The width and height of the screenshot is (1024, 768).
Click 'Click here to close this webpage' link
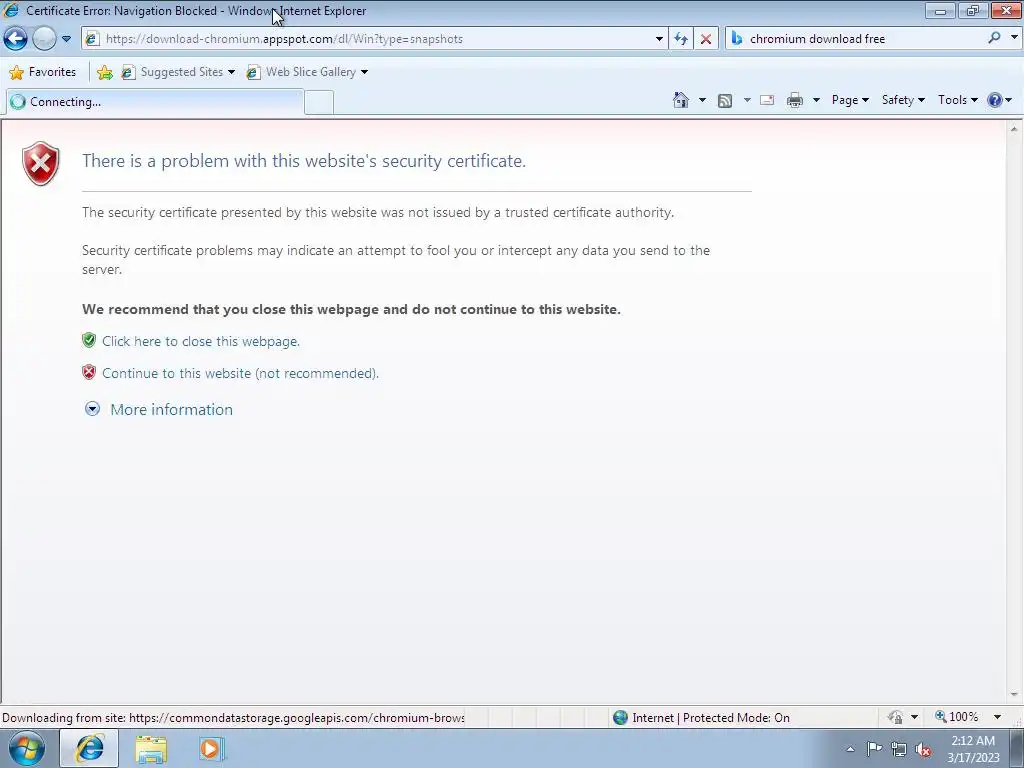(x=200, y=341)
